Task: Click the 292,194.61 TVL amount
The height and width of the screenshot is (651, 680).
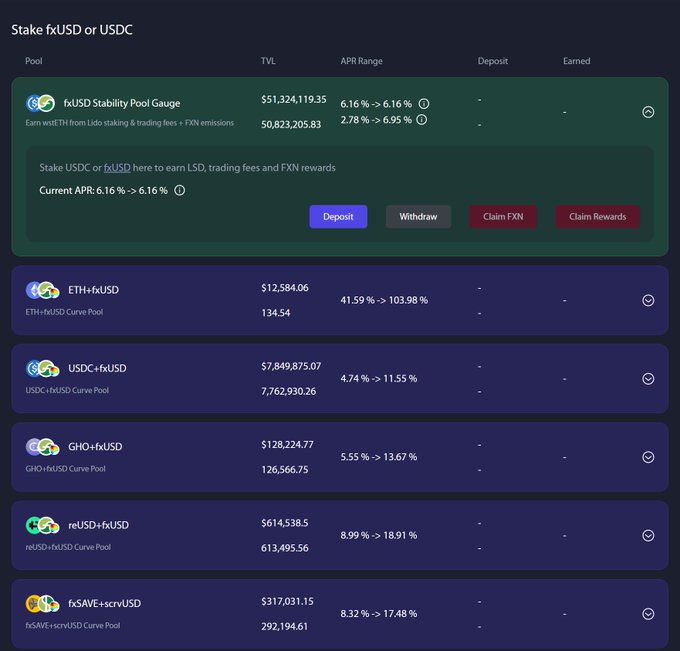Action: point(284,626)
